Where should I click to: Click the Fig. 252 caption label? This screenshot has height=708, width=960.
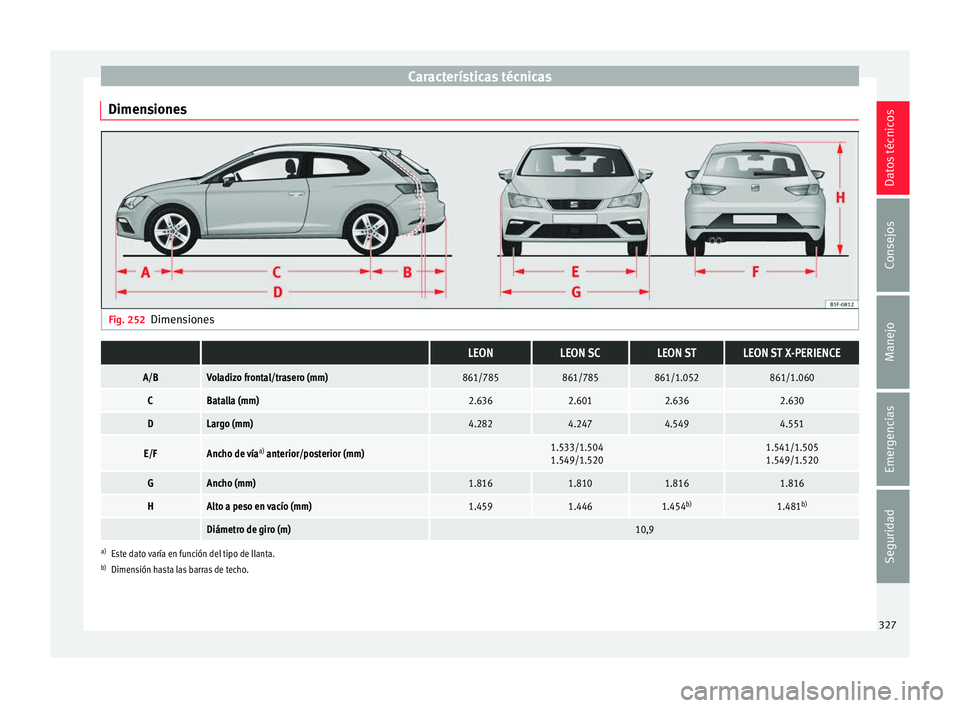point(127,319)
